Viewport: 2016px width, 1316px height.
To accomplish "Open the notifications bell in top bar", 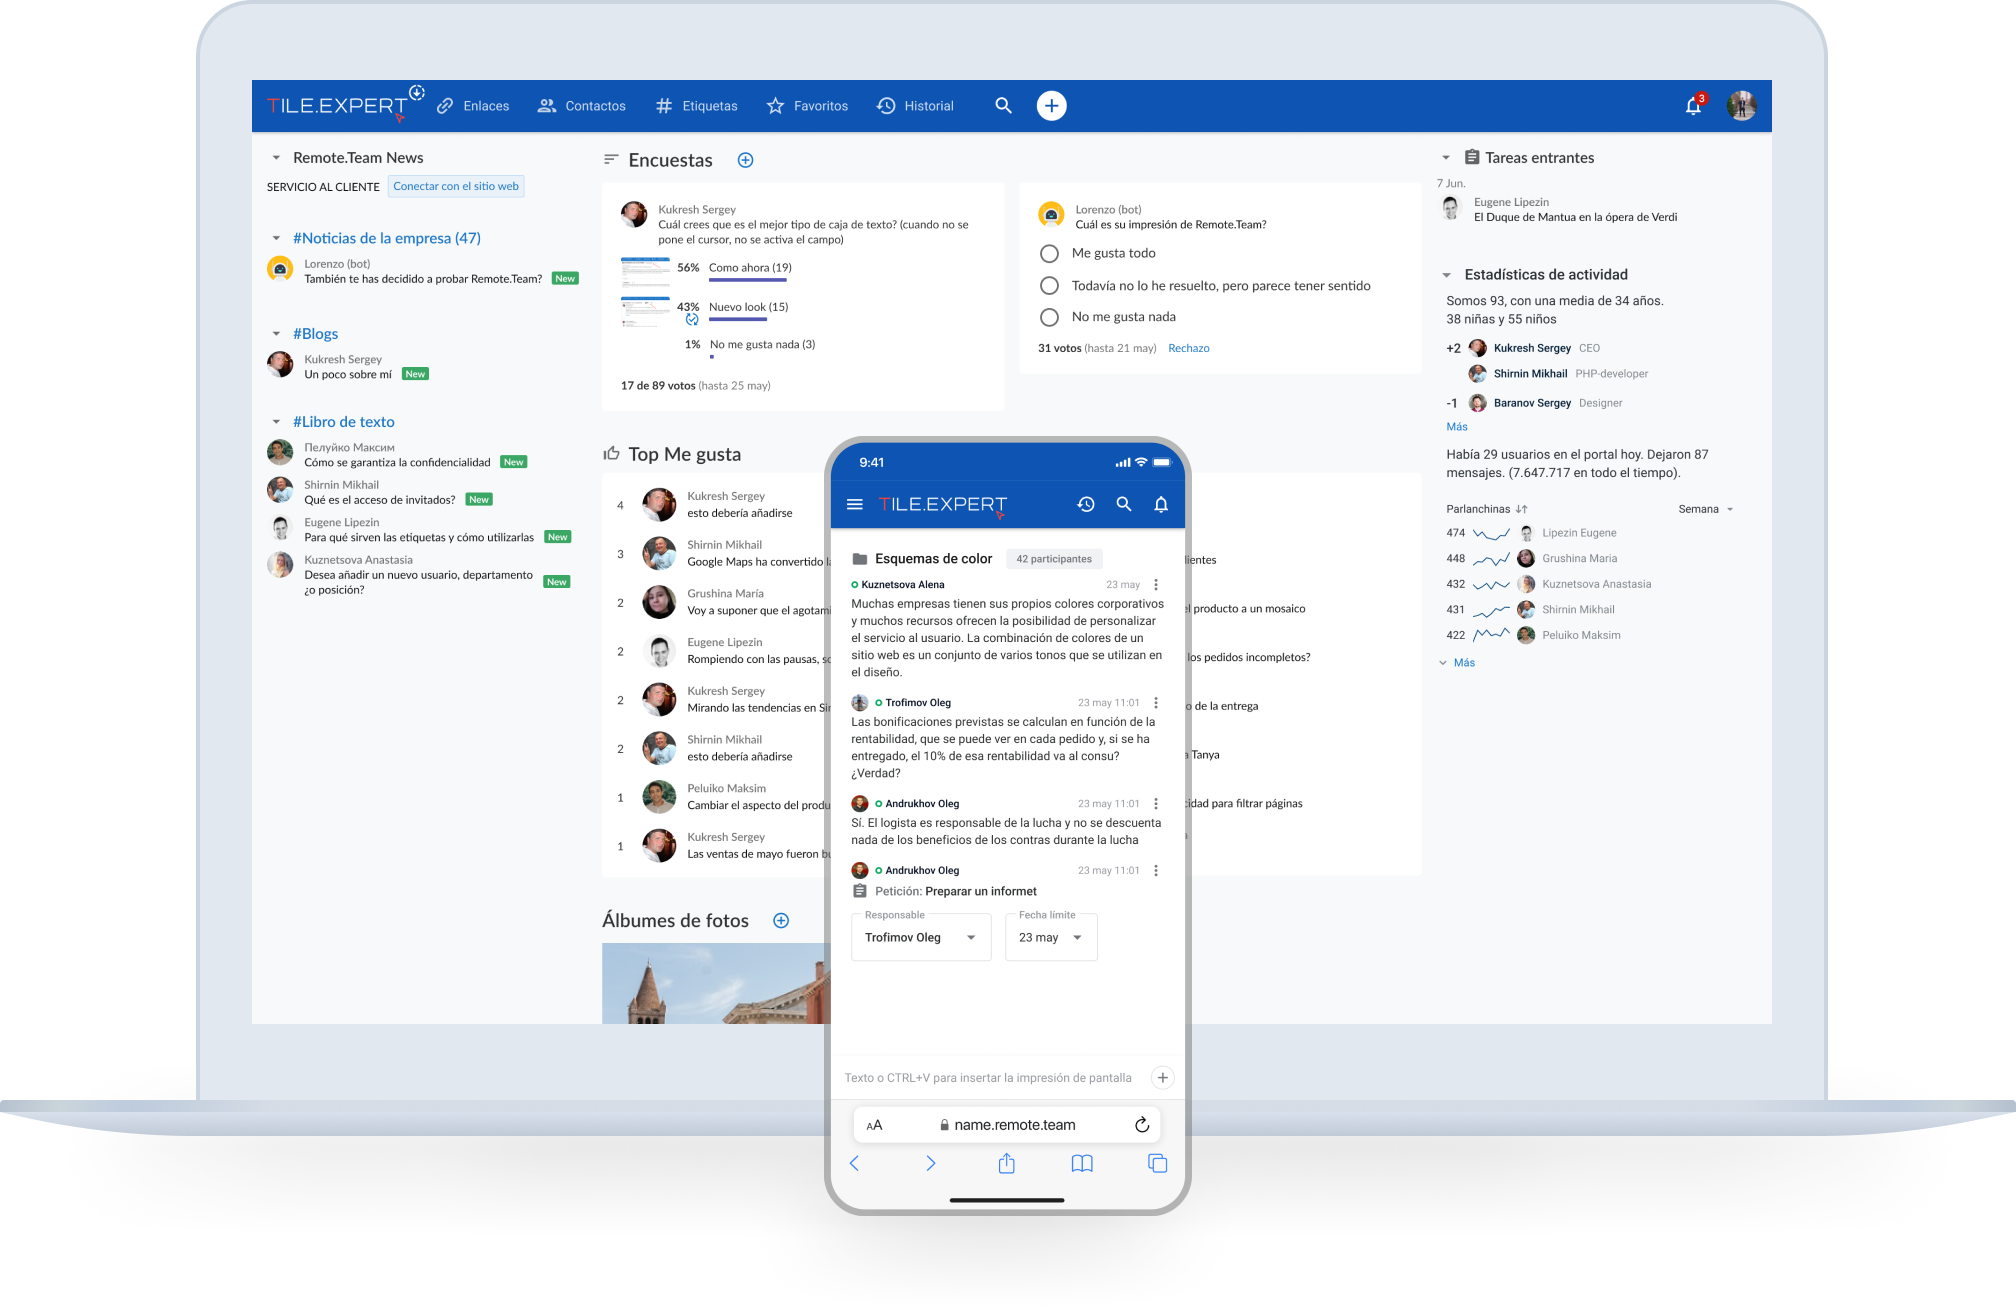I will point(1692,106).
